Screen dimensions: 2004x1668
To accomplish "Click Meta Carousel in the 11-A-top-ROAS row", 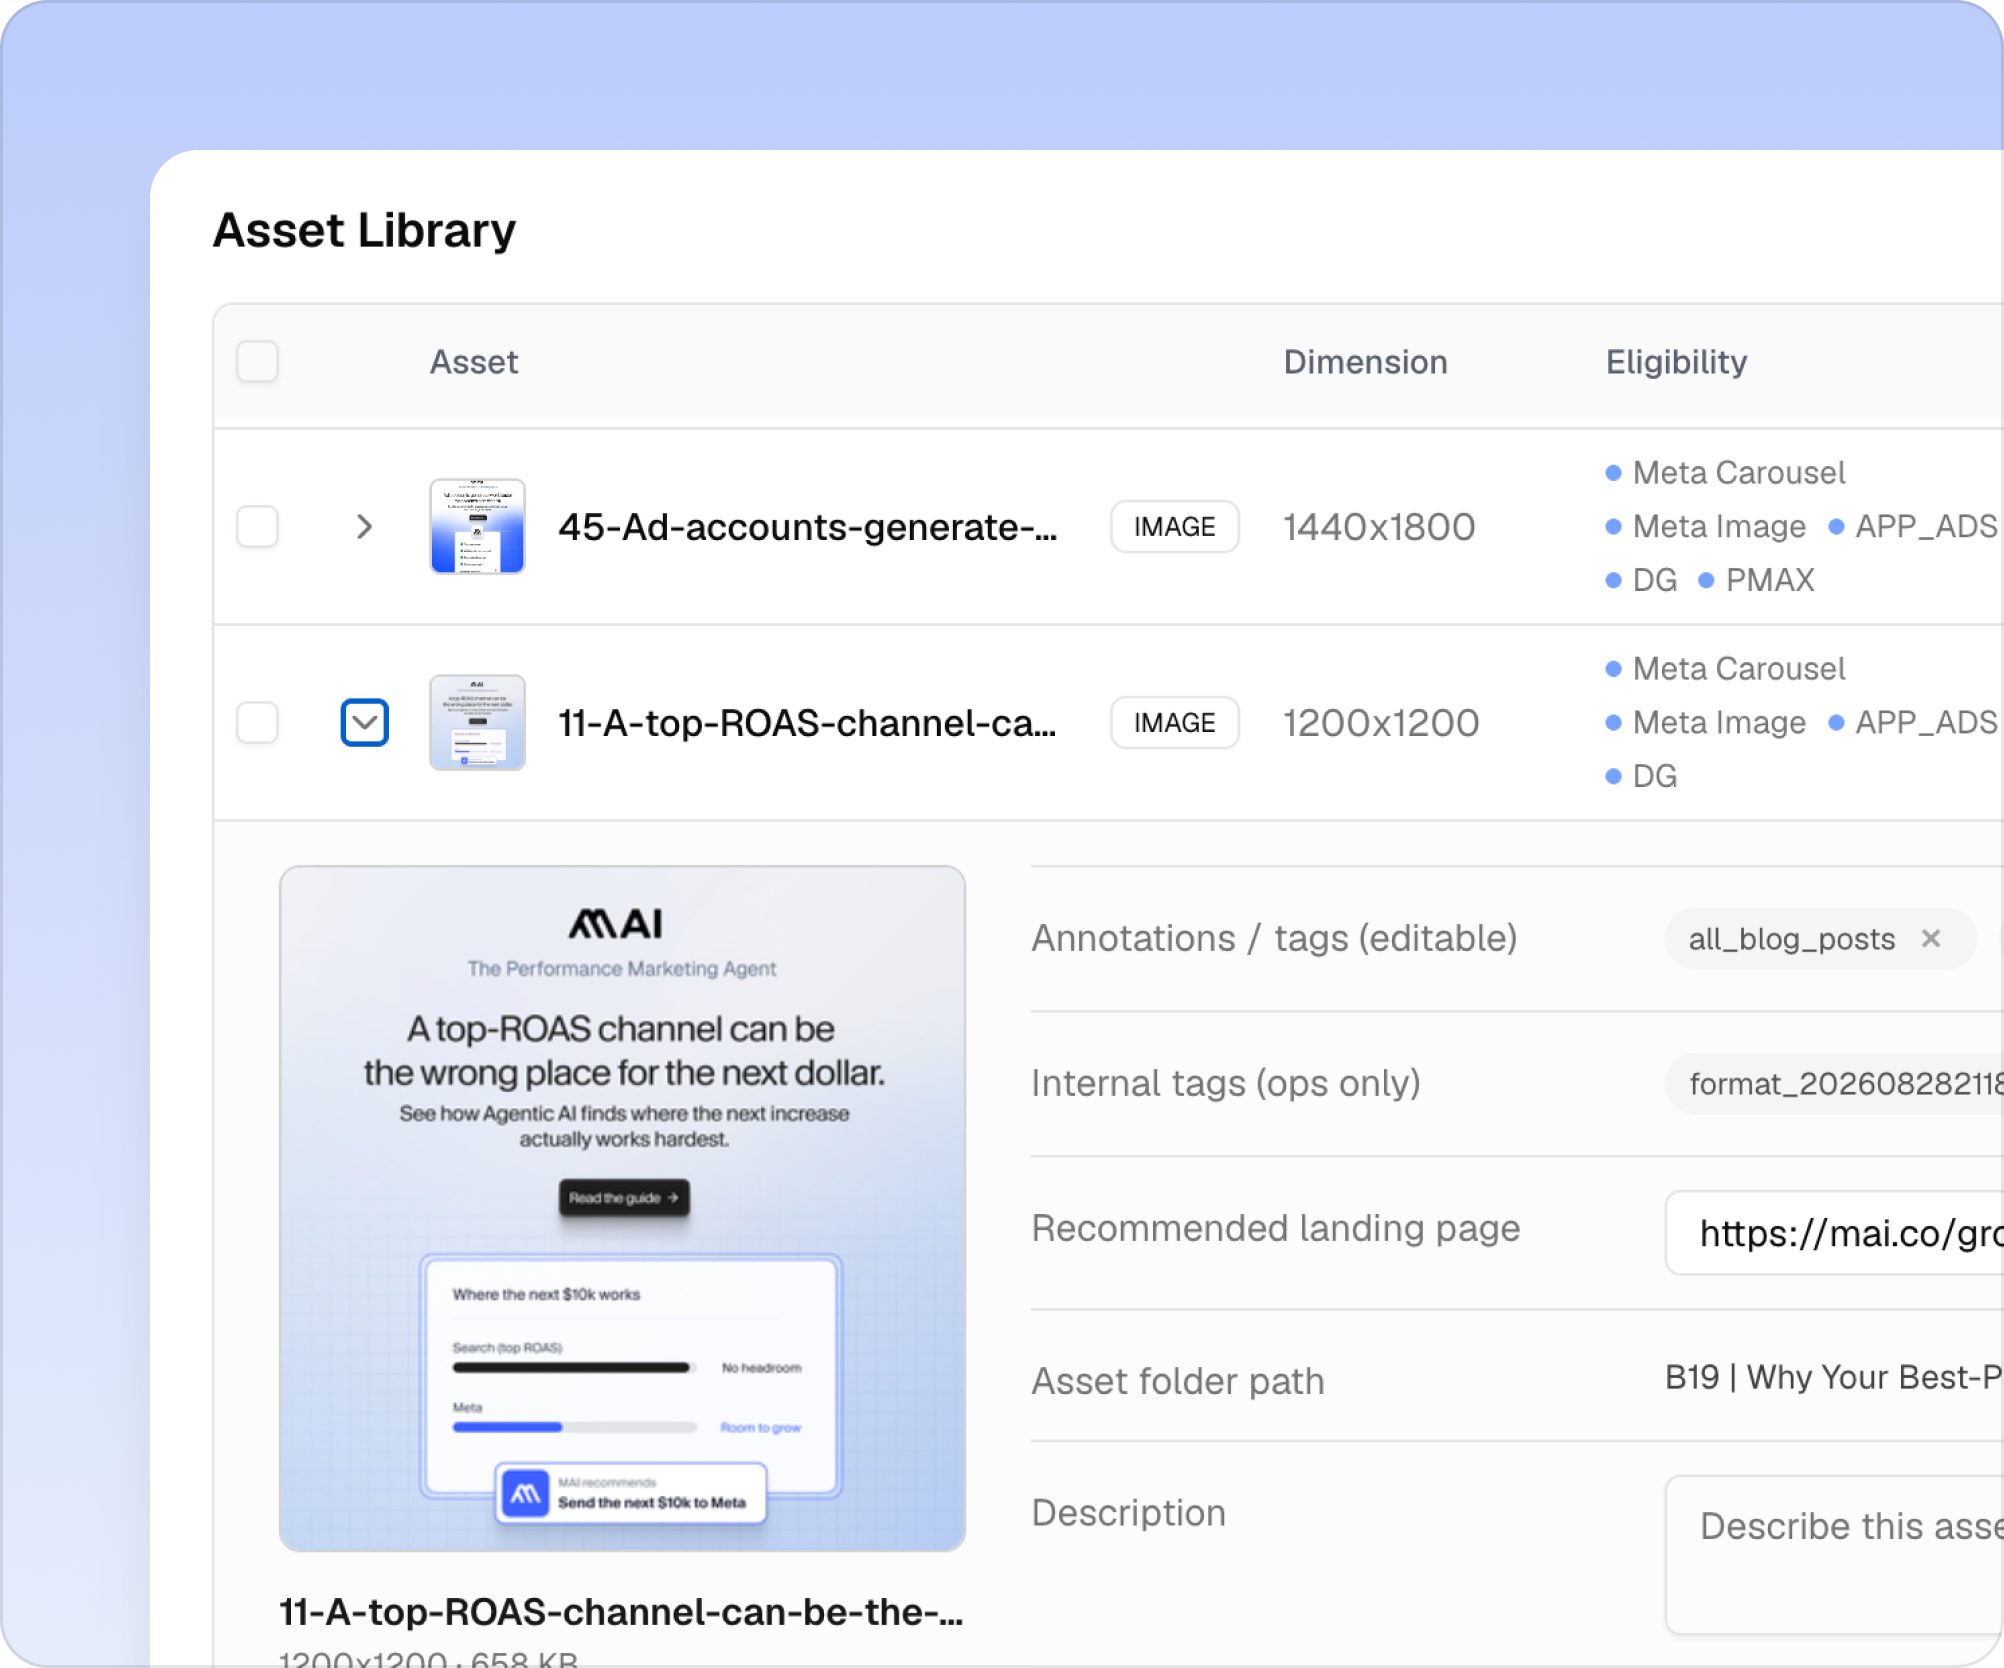I will click(1739, 669).
